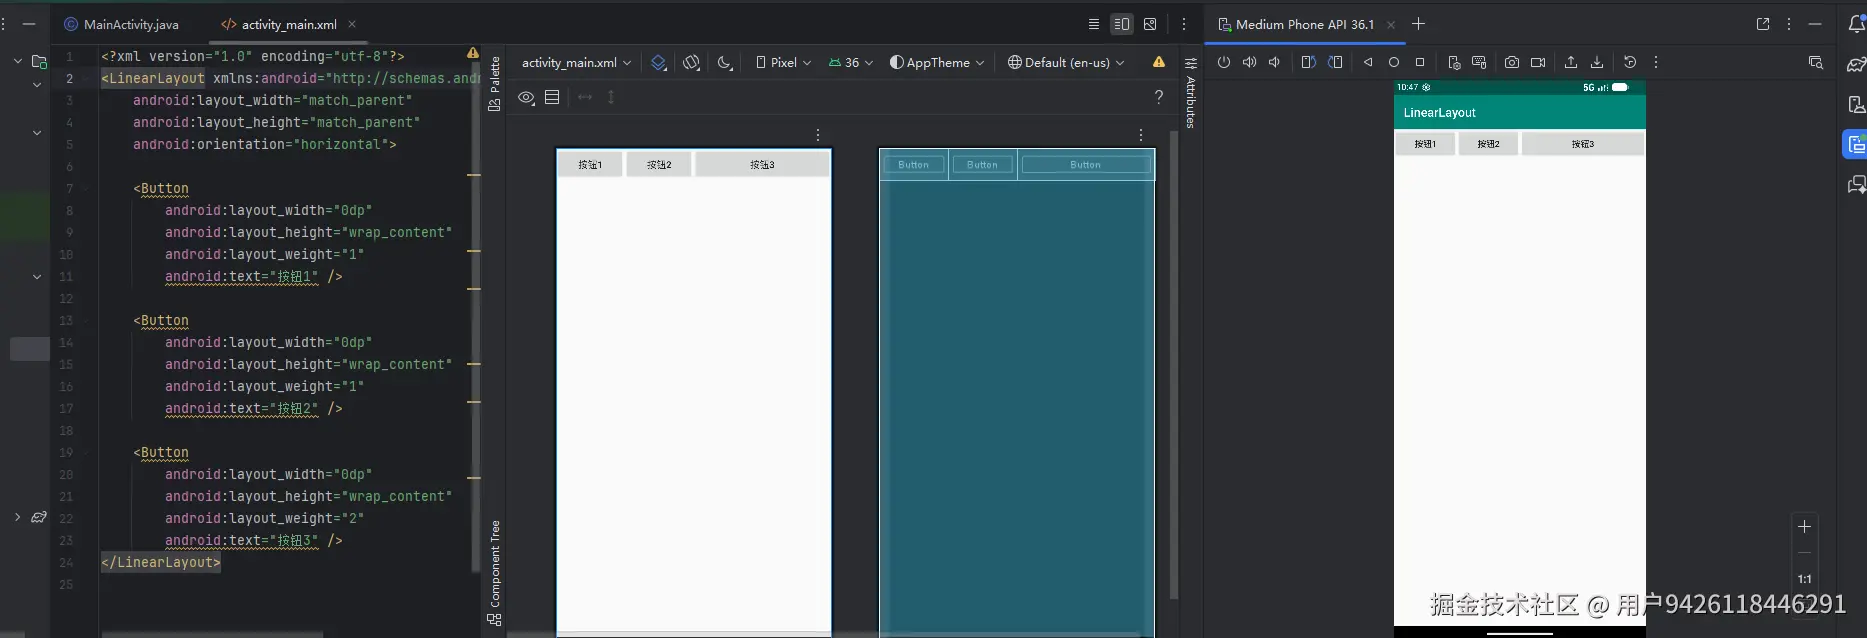Start screen recording with video camera icon
1867x638 pixels.
1538,62
